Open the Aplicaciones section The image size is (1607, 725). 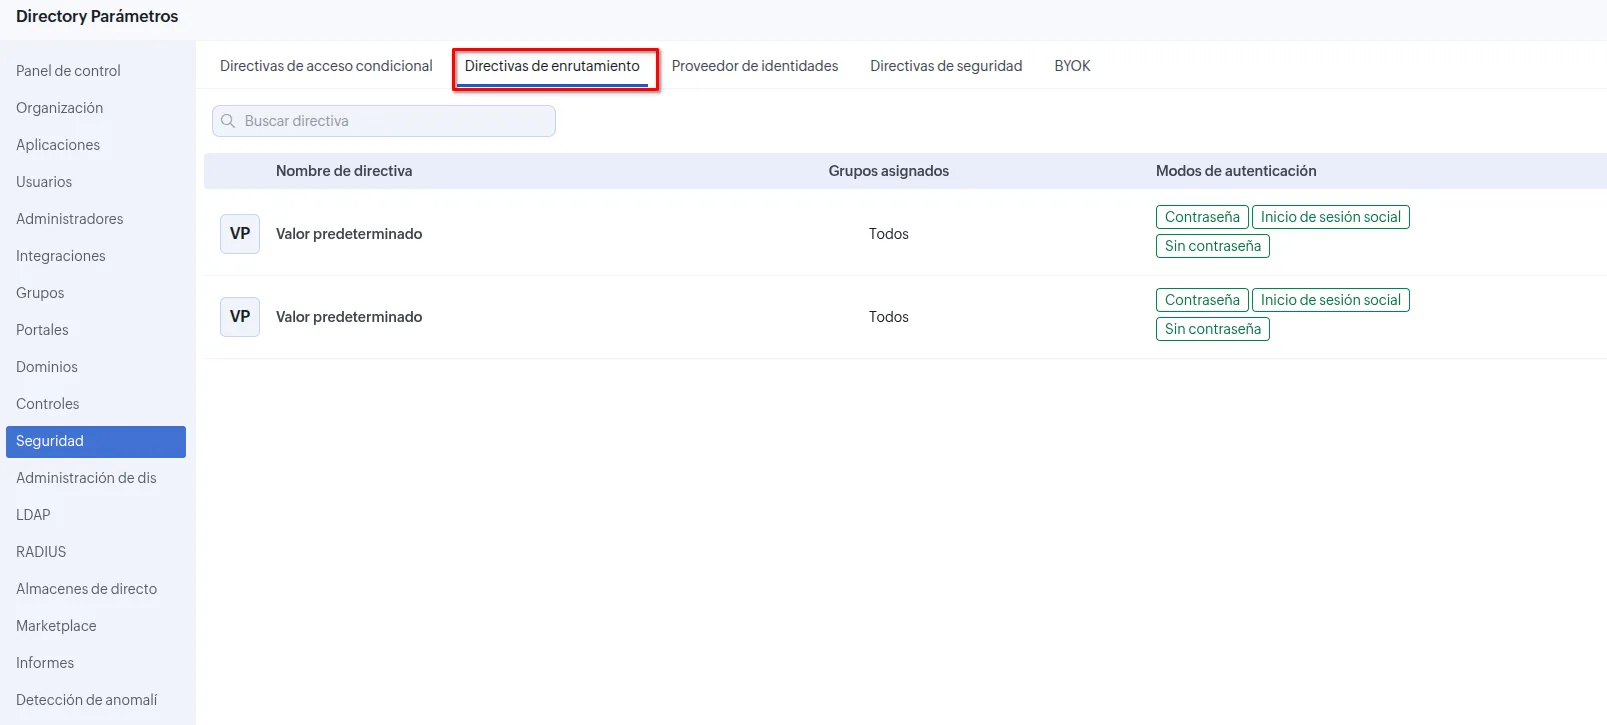[58, 145]
